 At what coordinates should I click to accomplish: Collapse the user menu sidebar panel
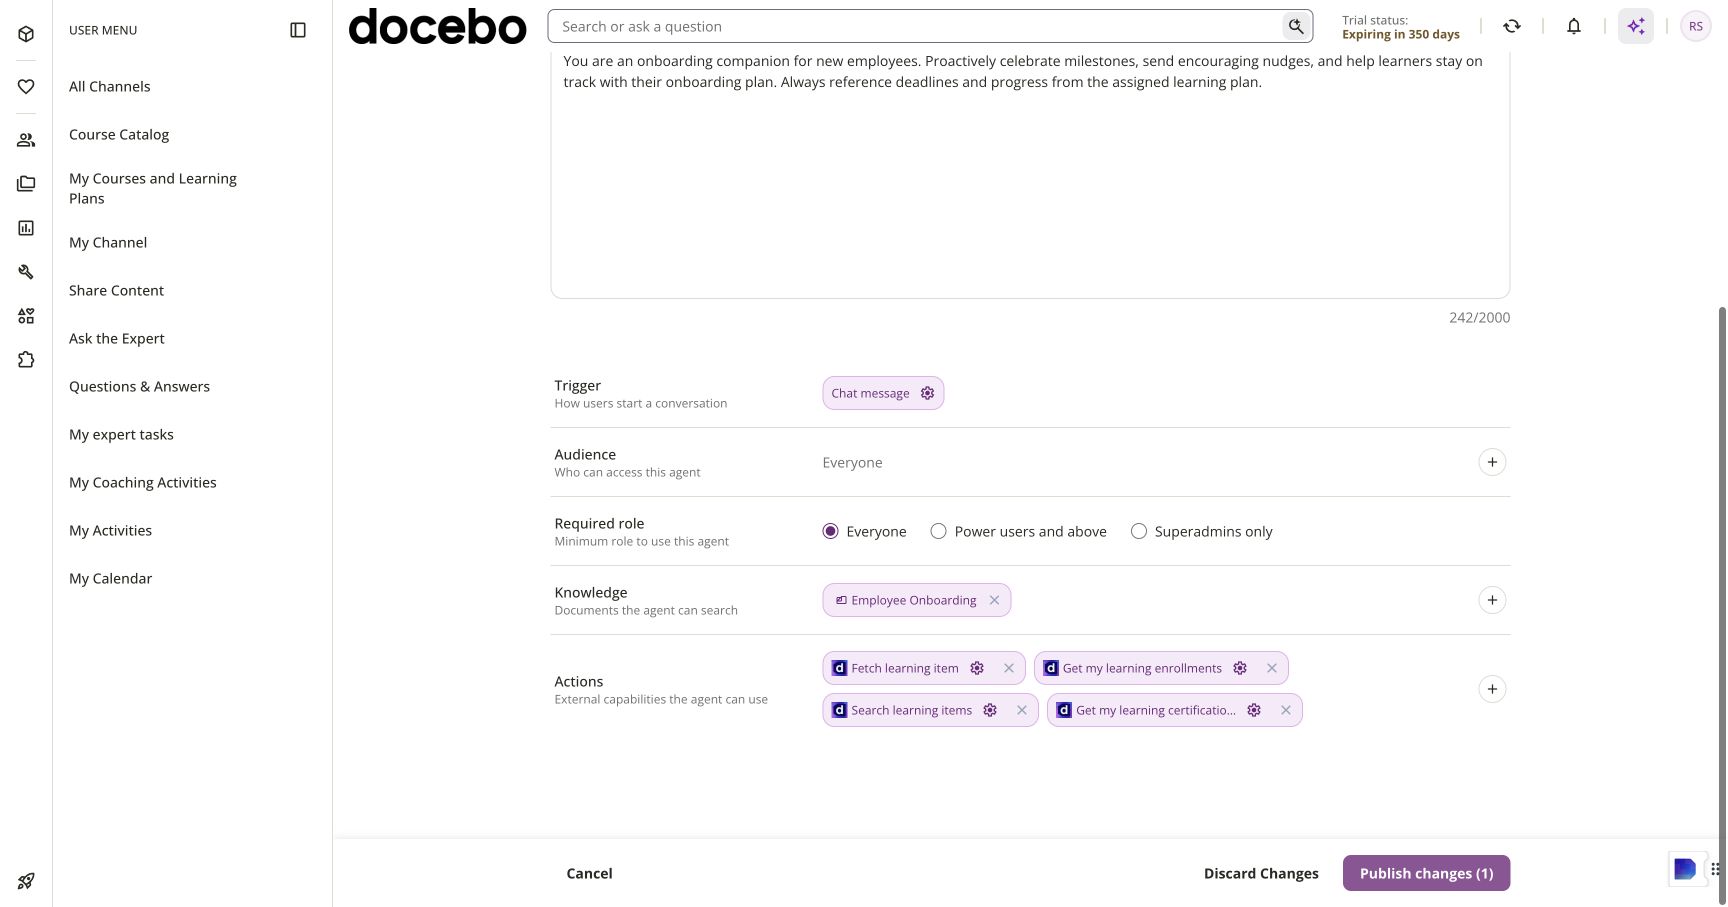[x=298, y=30]
